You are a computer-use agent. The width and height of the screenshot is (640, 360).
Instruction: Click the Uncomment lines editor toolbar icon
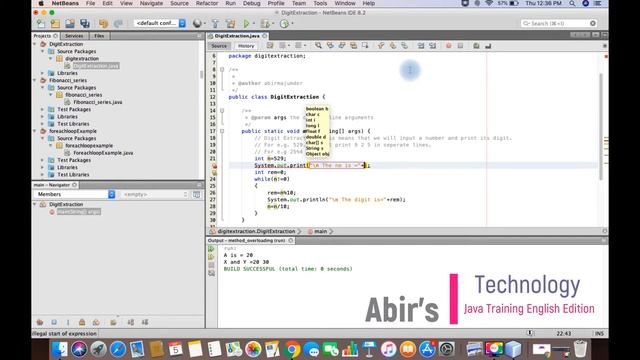click(x=488, y=46)
